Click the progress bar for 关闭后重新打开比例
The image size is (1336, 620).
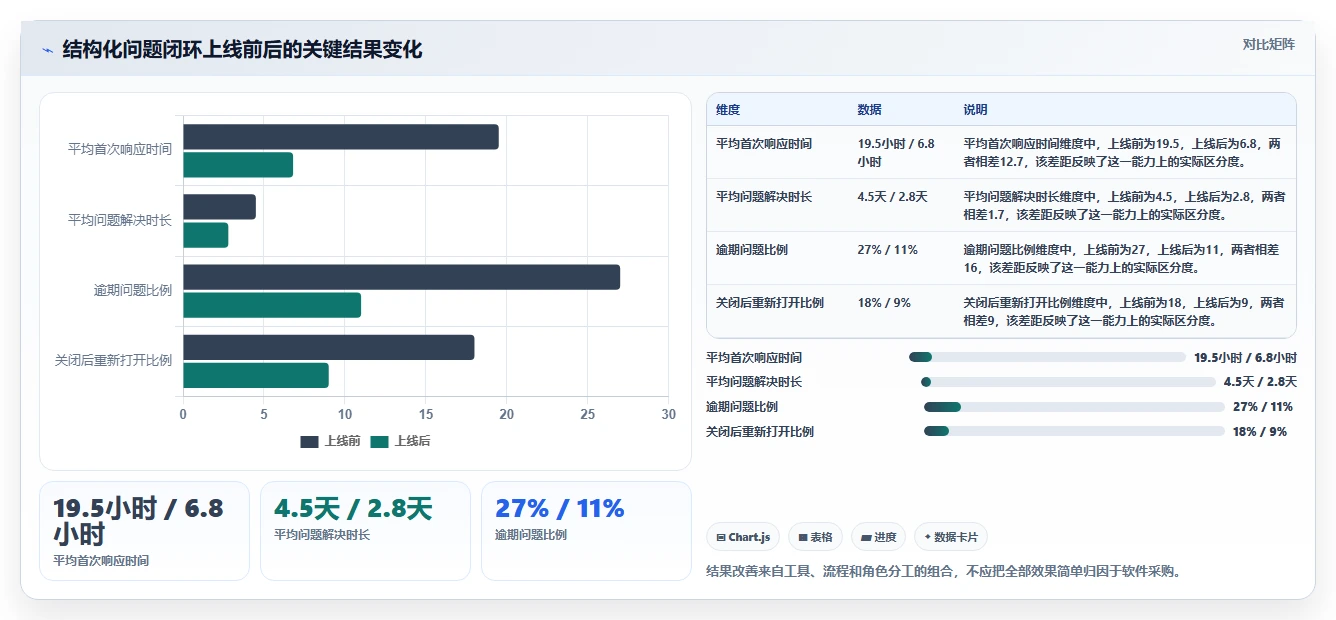[x=1074, y=432]
